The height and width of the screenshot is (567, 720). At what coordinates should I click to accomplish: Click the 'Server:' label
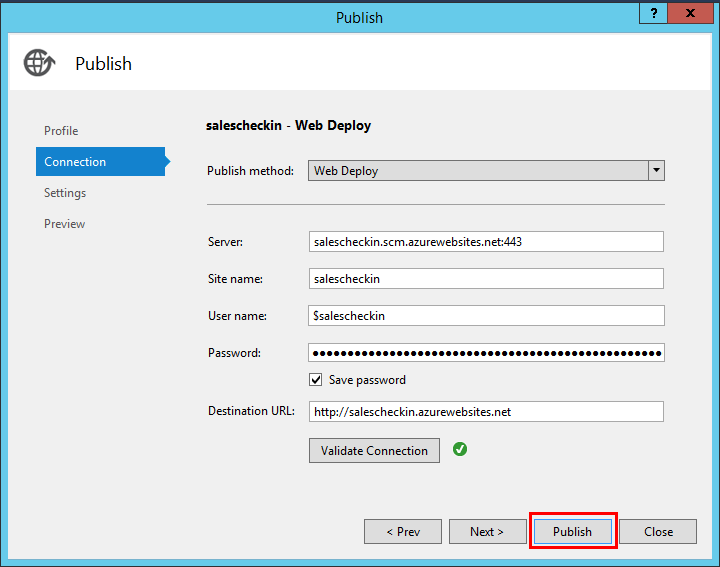tap(225, 242)
